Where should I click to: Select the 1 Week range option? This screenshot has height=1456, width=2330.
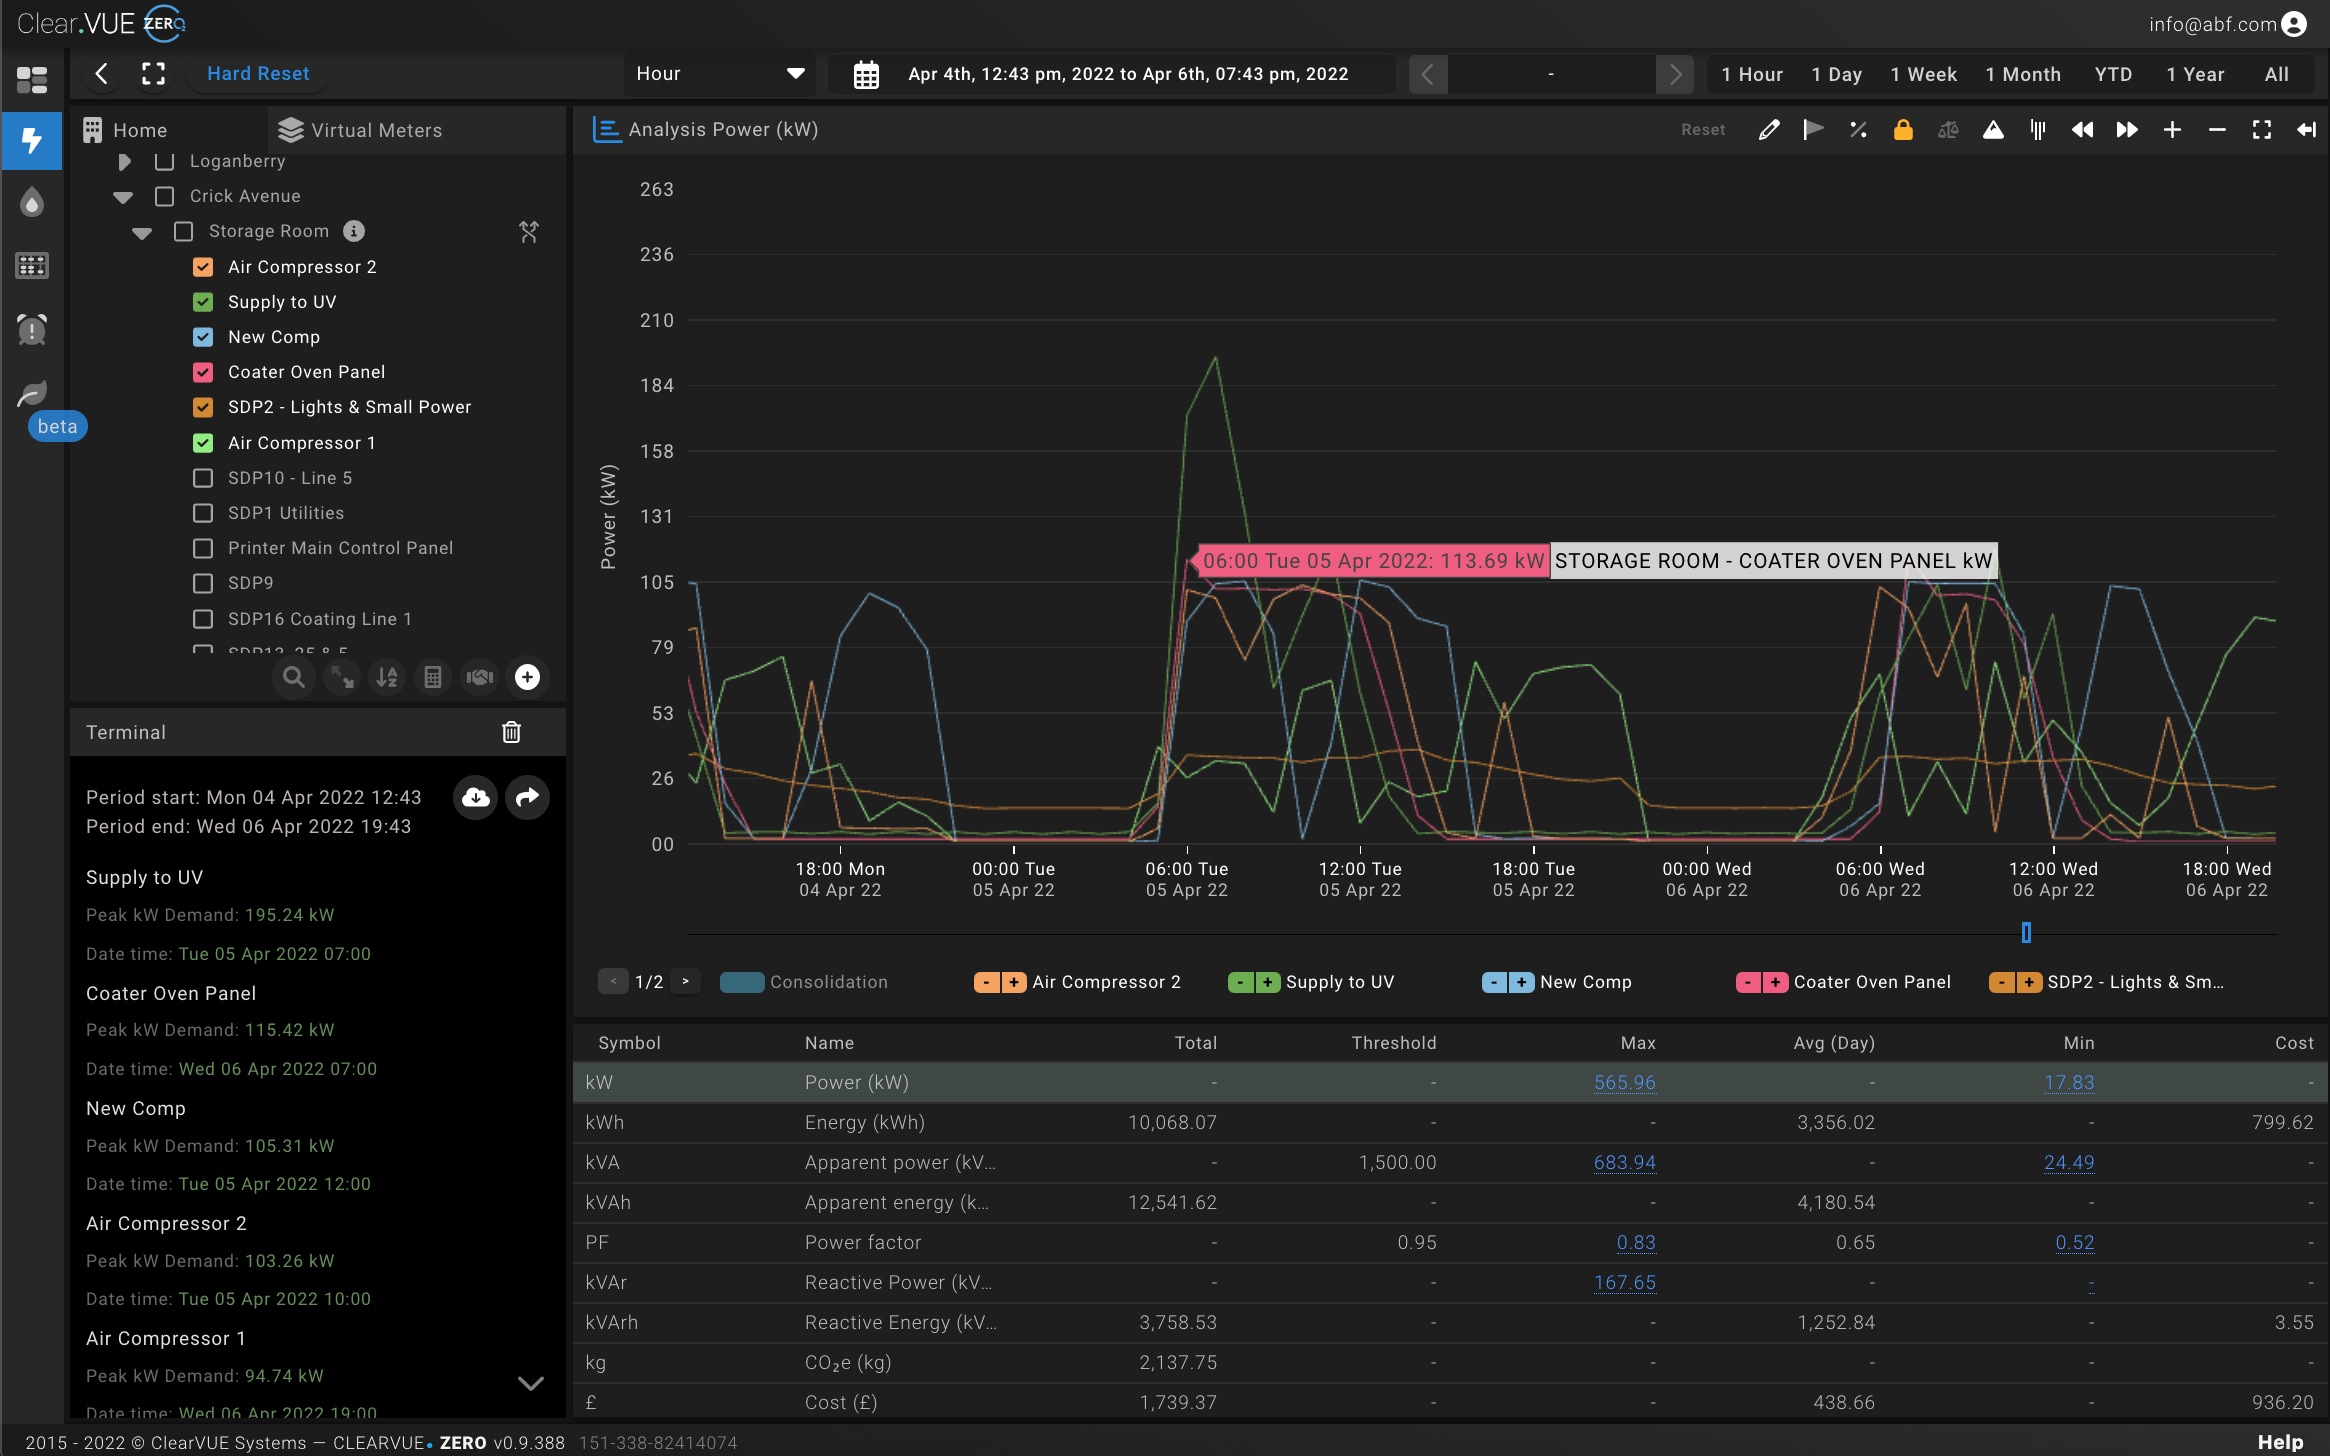1923,74
